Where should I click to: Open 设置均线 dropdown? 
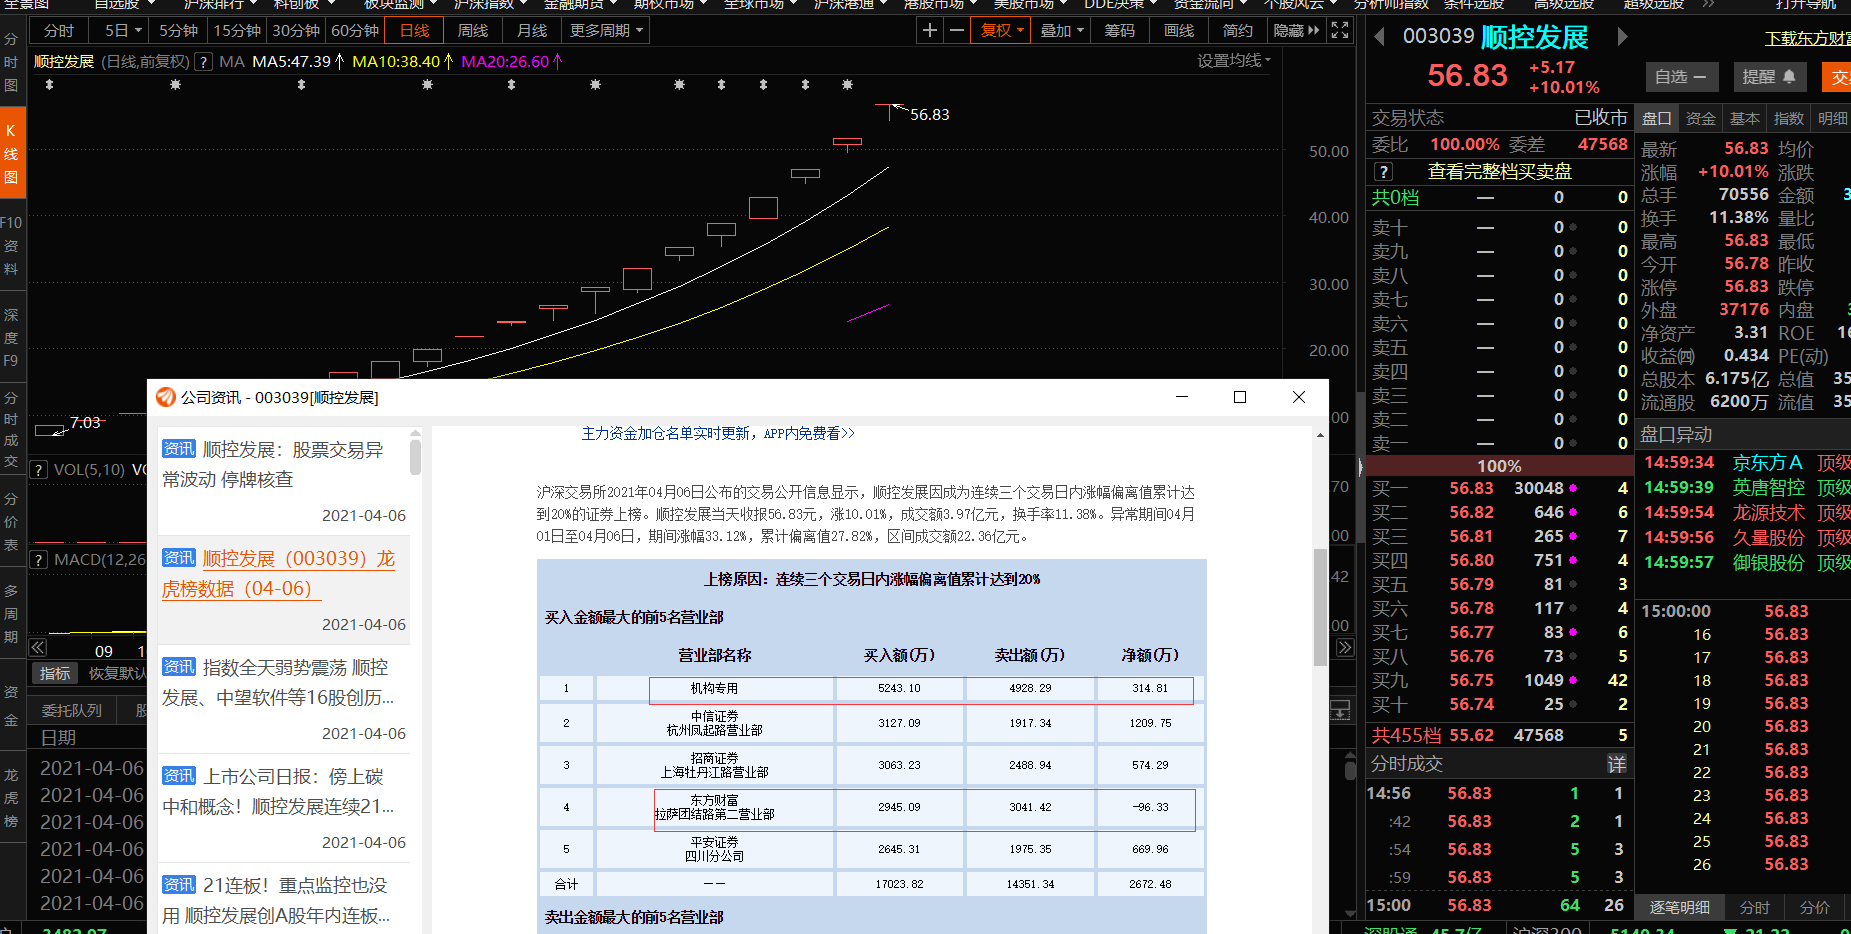(1234, 61)
